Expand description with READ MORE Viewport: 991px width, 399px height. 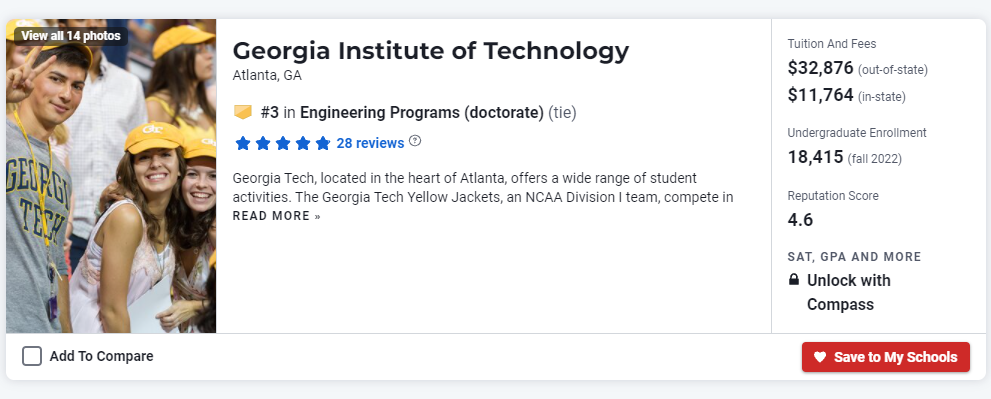click(x=277, y=216)
